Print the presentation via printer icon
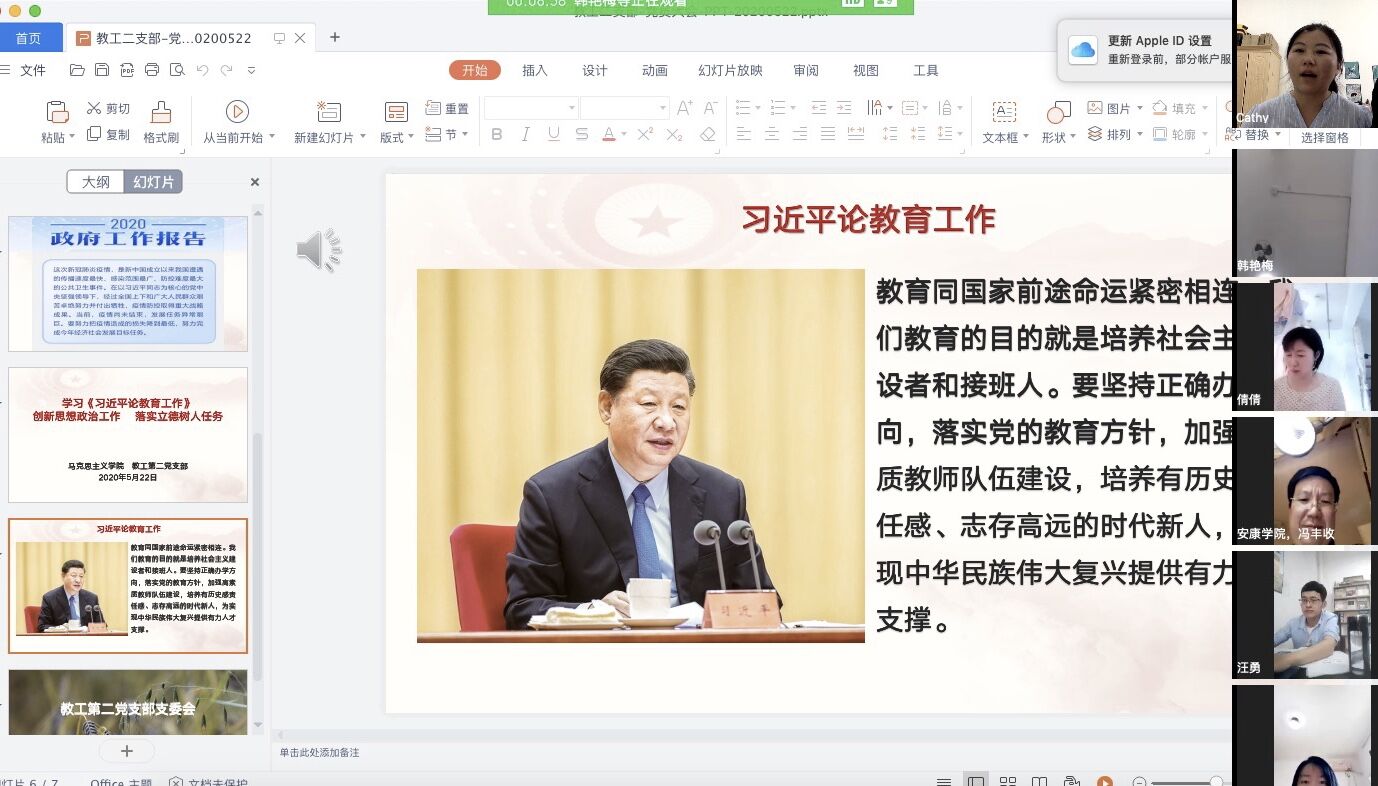The image size is (1378, 786). (x=152, y=70)
